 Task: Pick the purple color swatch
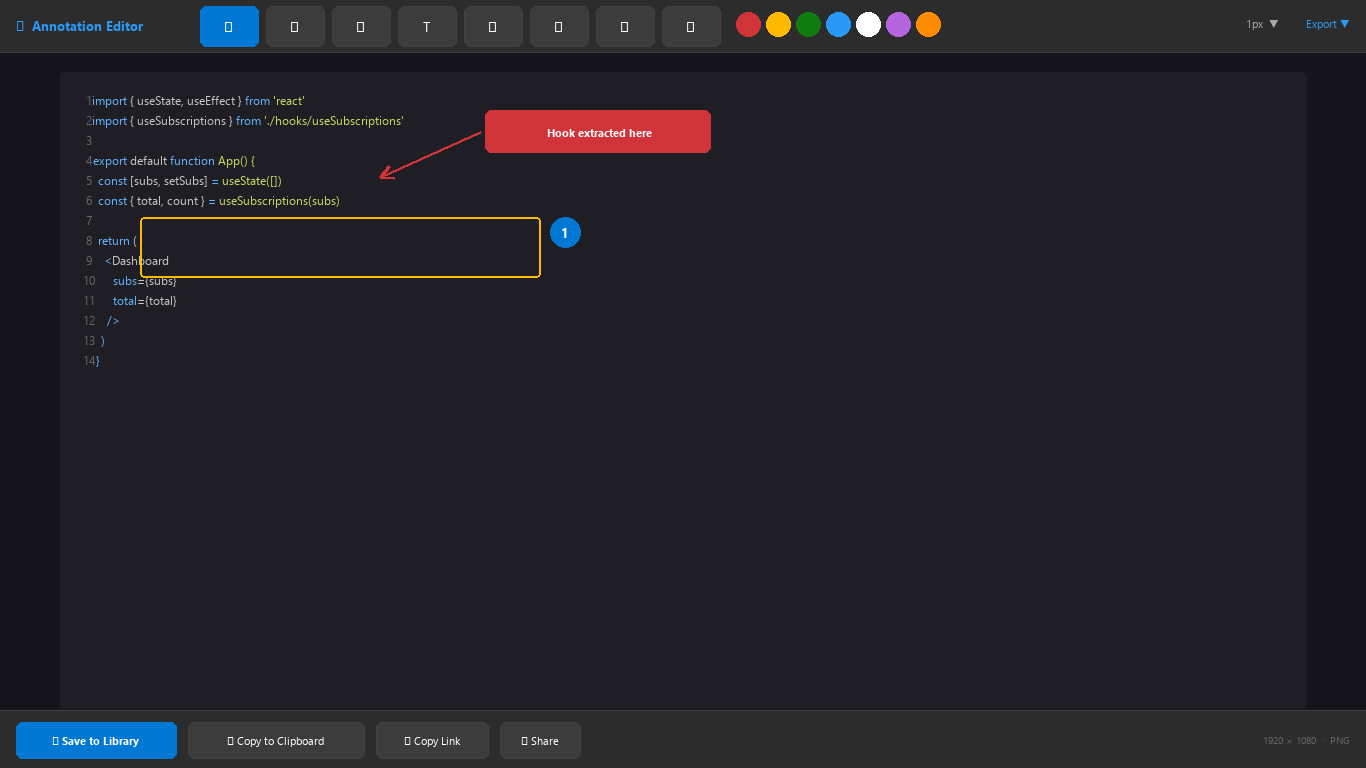pos(898,25)
